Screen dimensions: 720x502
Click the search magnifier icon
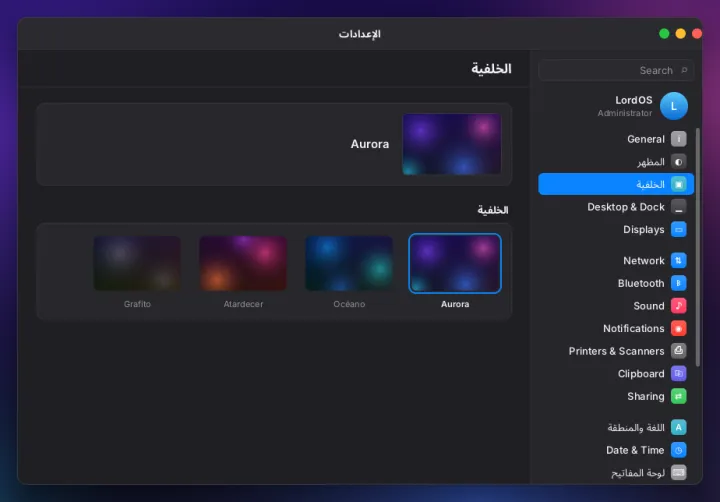[684, 70]
